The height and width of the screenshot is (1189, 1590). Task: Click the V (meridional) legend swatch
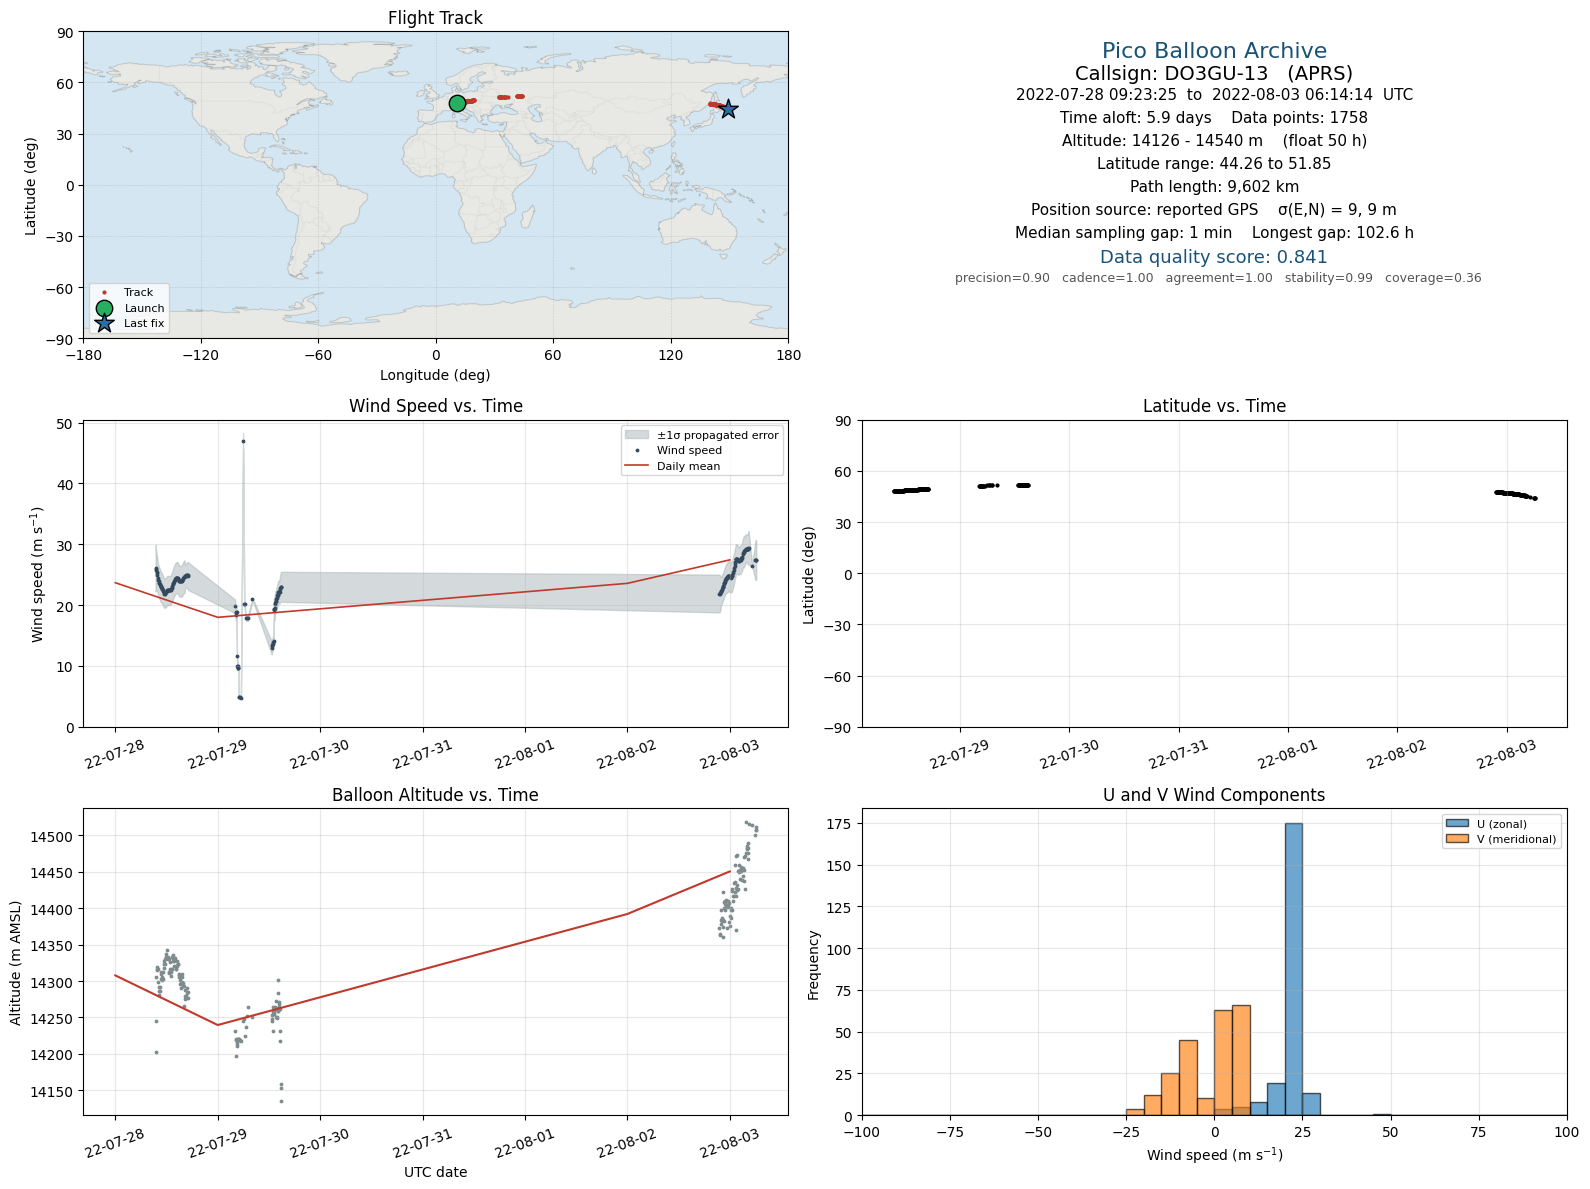coord(1456,839)
